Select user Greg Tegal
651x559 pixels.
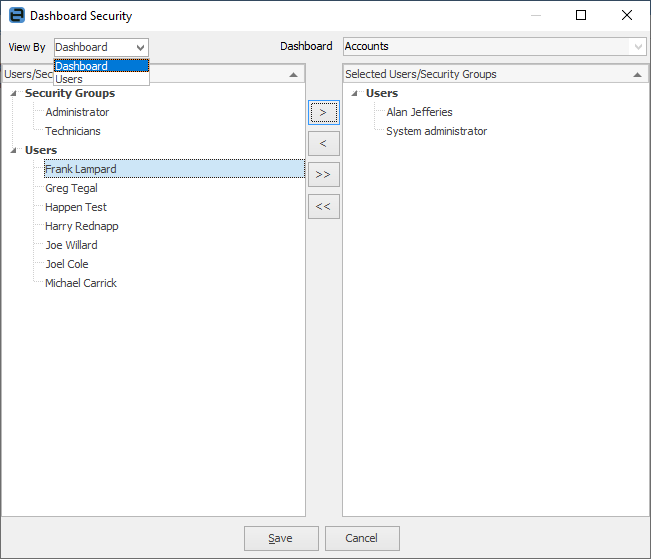pos(71,188)
